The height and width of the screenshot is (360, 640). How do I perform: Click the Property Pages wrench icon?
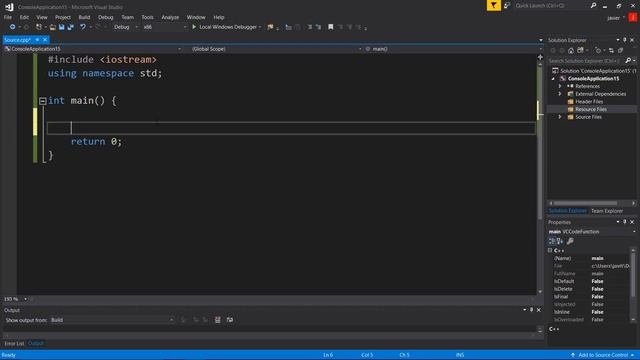point(570,241)
